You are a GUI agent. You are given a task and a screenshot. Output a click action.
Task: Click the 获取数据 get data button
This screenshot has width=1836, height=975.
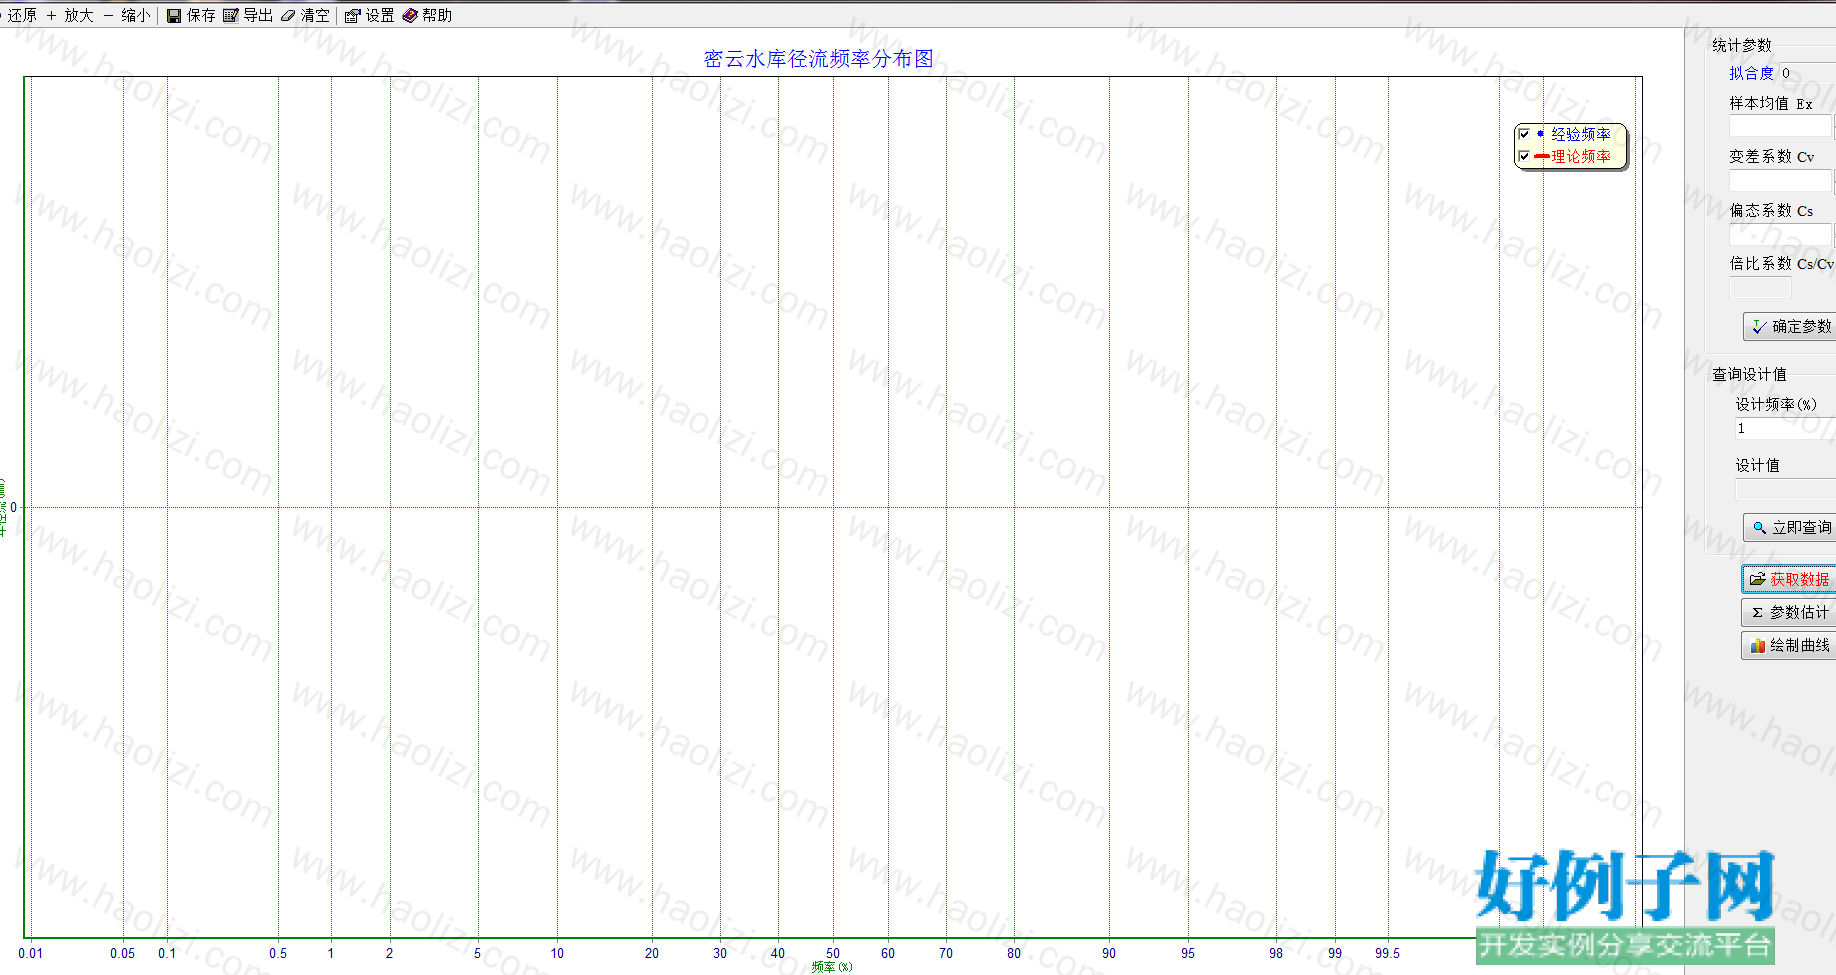pos(1789,579)
